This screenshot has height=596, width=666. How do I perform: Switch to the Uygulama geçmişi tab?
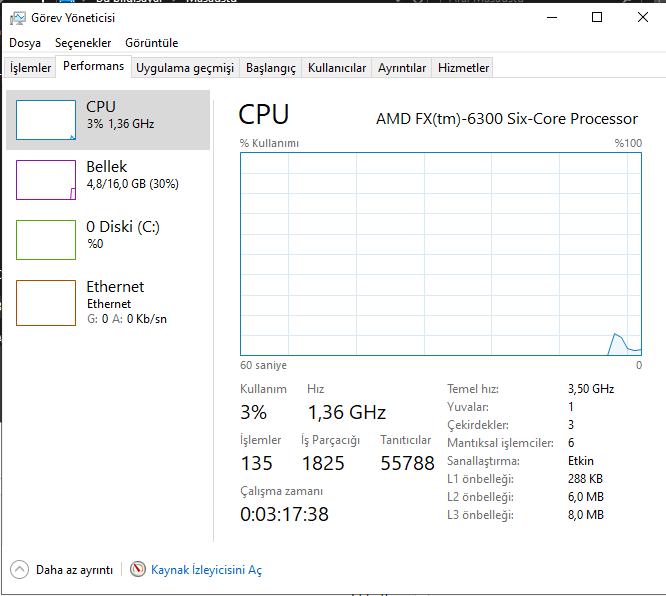click(185, 68)
